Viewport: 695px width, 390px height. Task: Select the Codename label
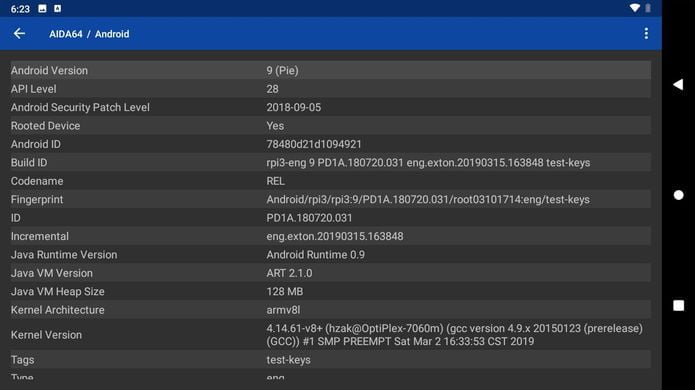pyautogui.click(x=37, y=181)
